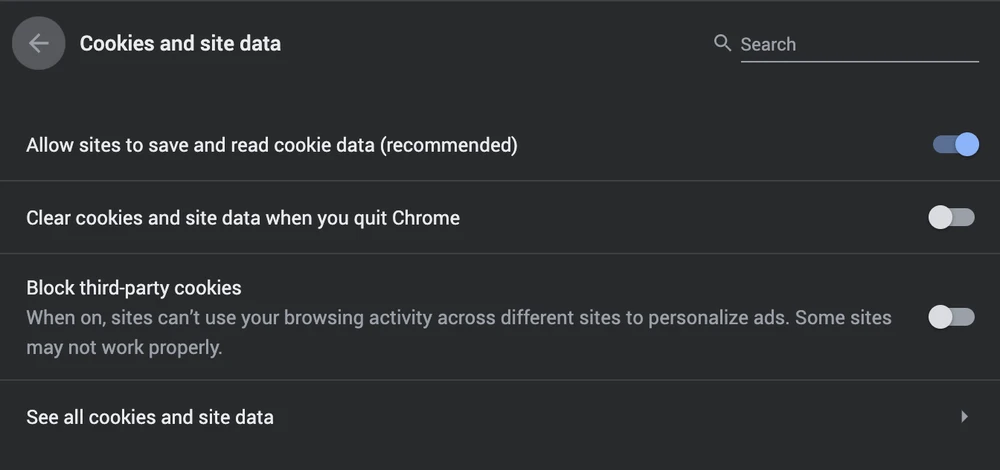The image size is (1000, 470).
Task: Click "may not work properly" text line
Action: point(124,348)
